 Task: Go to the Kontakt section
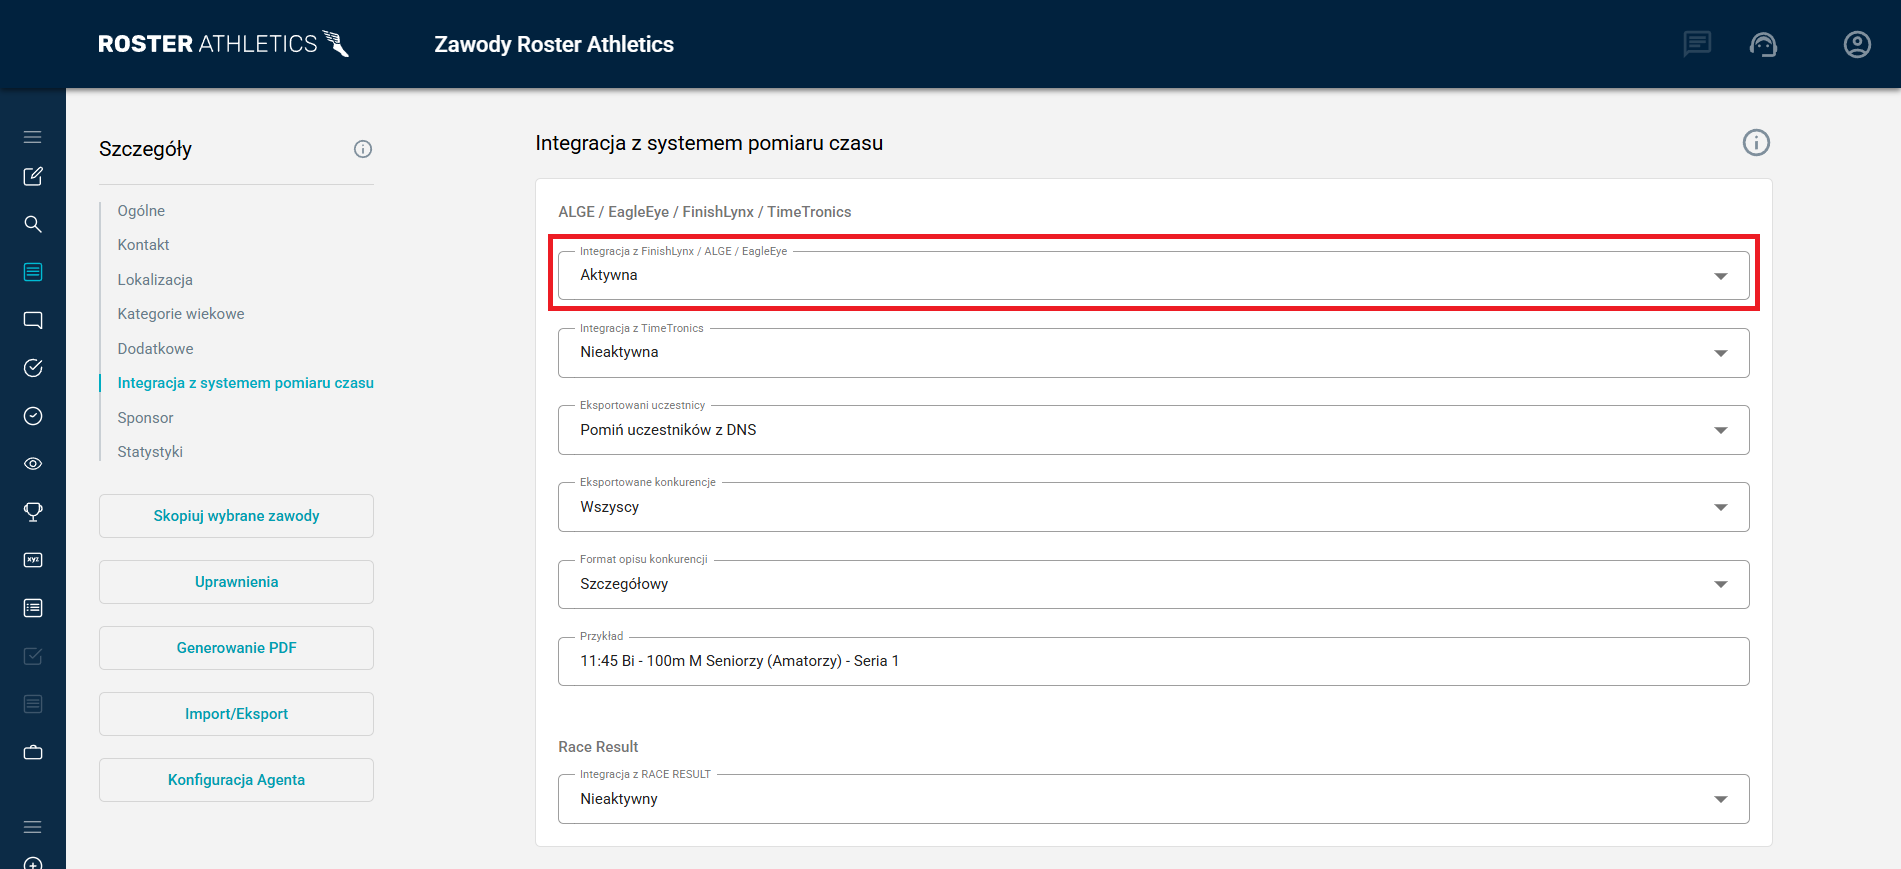[x=143, y=245]
